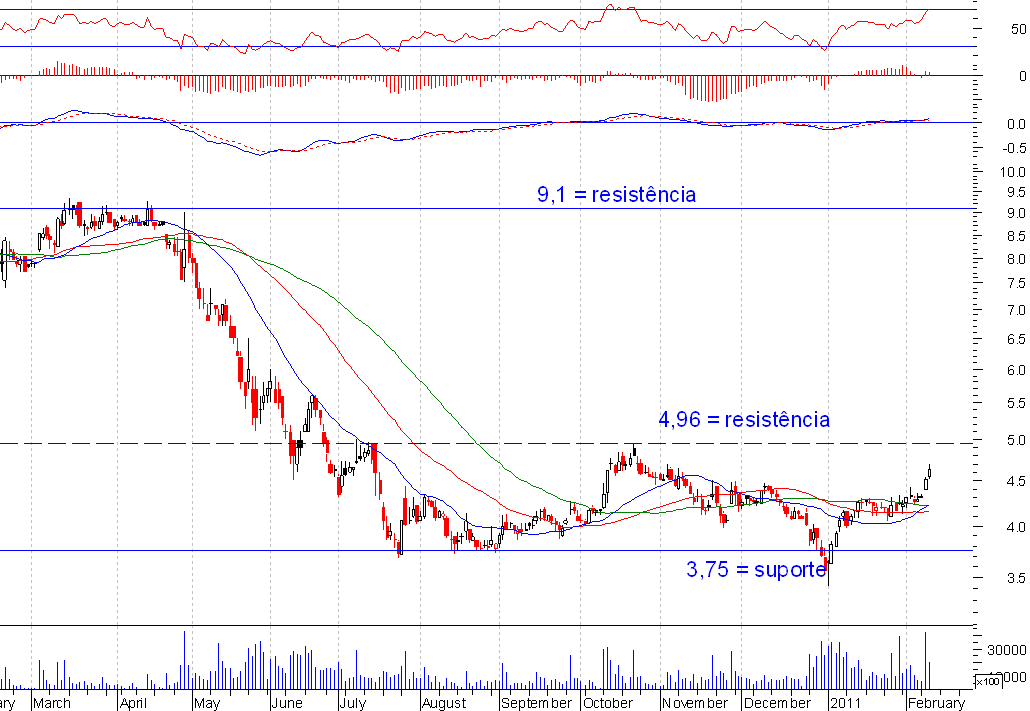Click the 10.0 price scale label
This screenshot has height=711, width=1030.
[x=1012, y=172]
